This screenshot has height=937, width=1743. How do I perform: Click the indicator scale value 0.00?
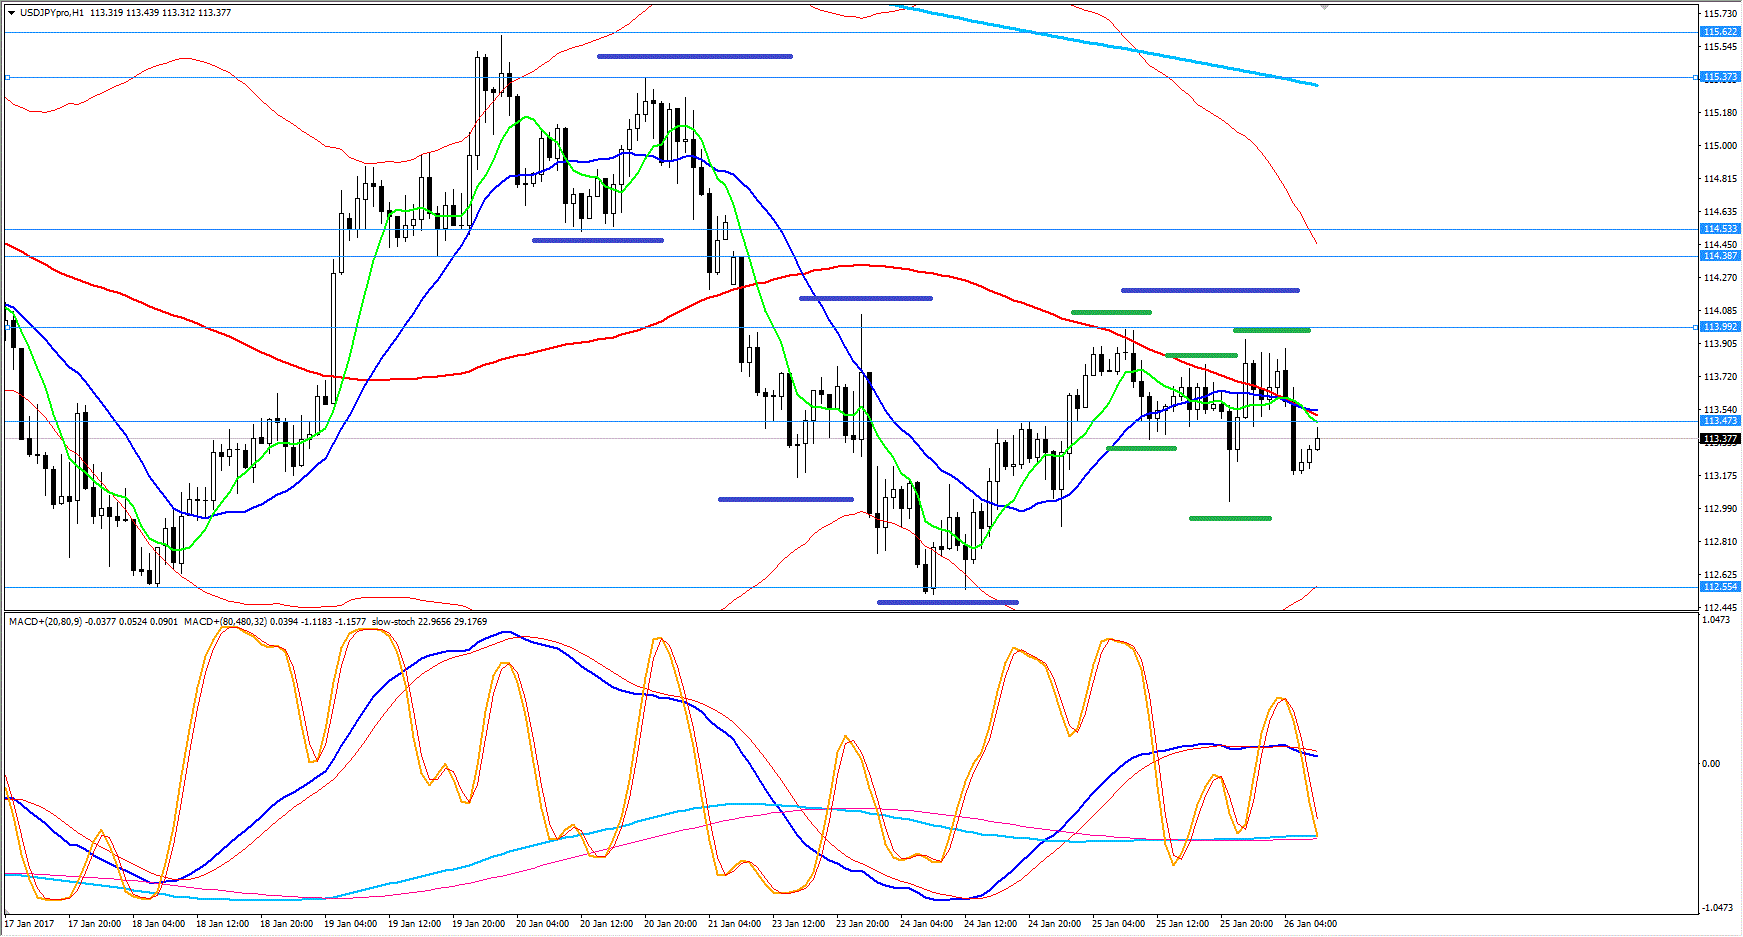[x=1711, y=764]
